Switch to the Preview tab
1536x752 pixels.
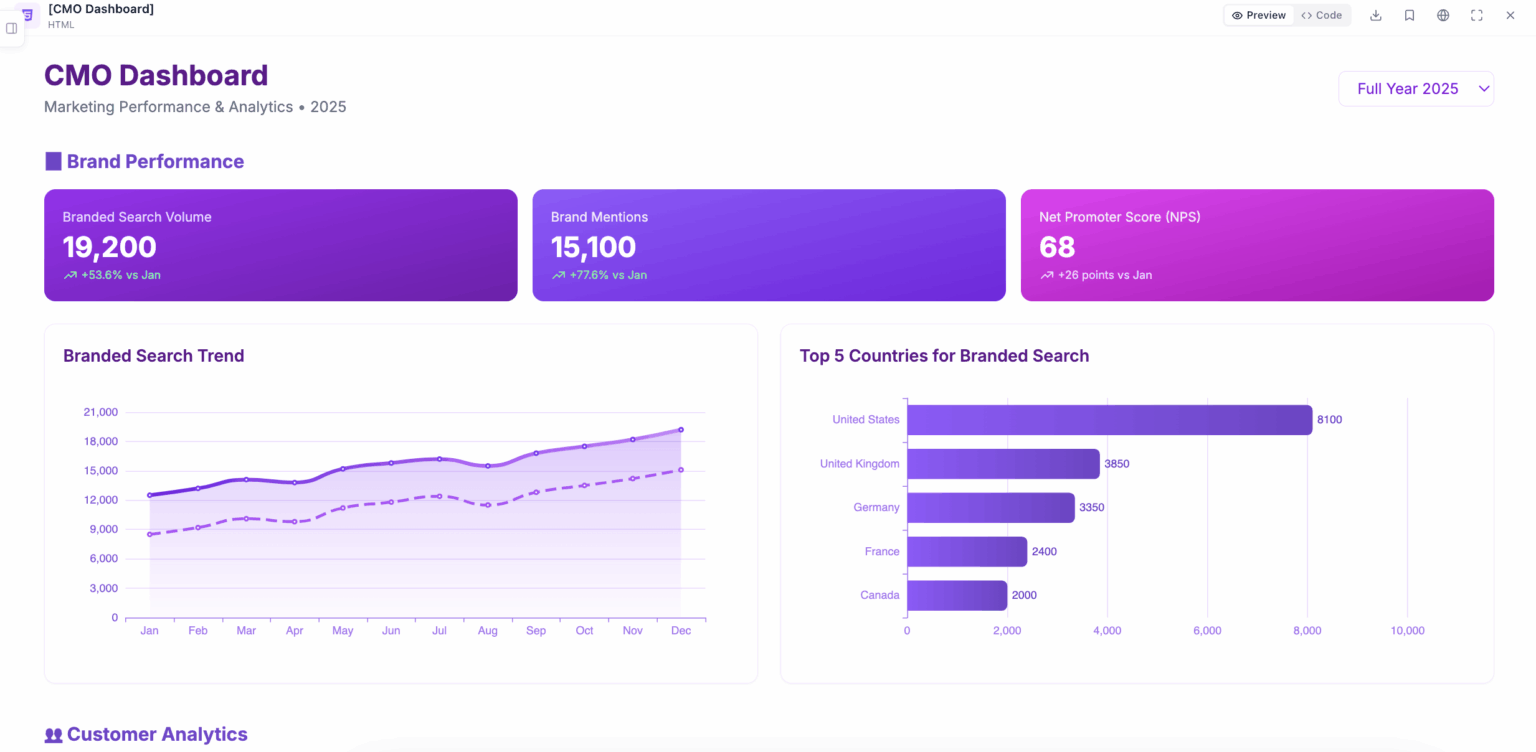[1259, 15]
